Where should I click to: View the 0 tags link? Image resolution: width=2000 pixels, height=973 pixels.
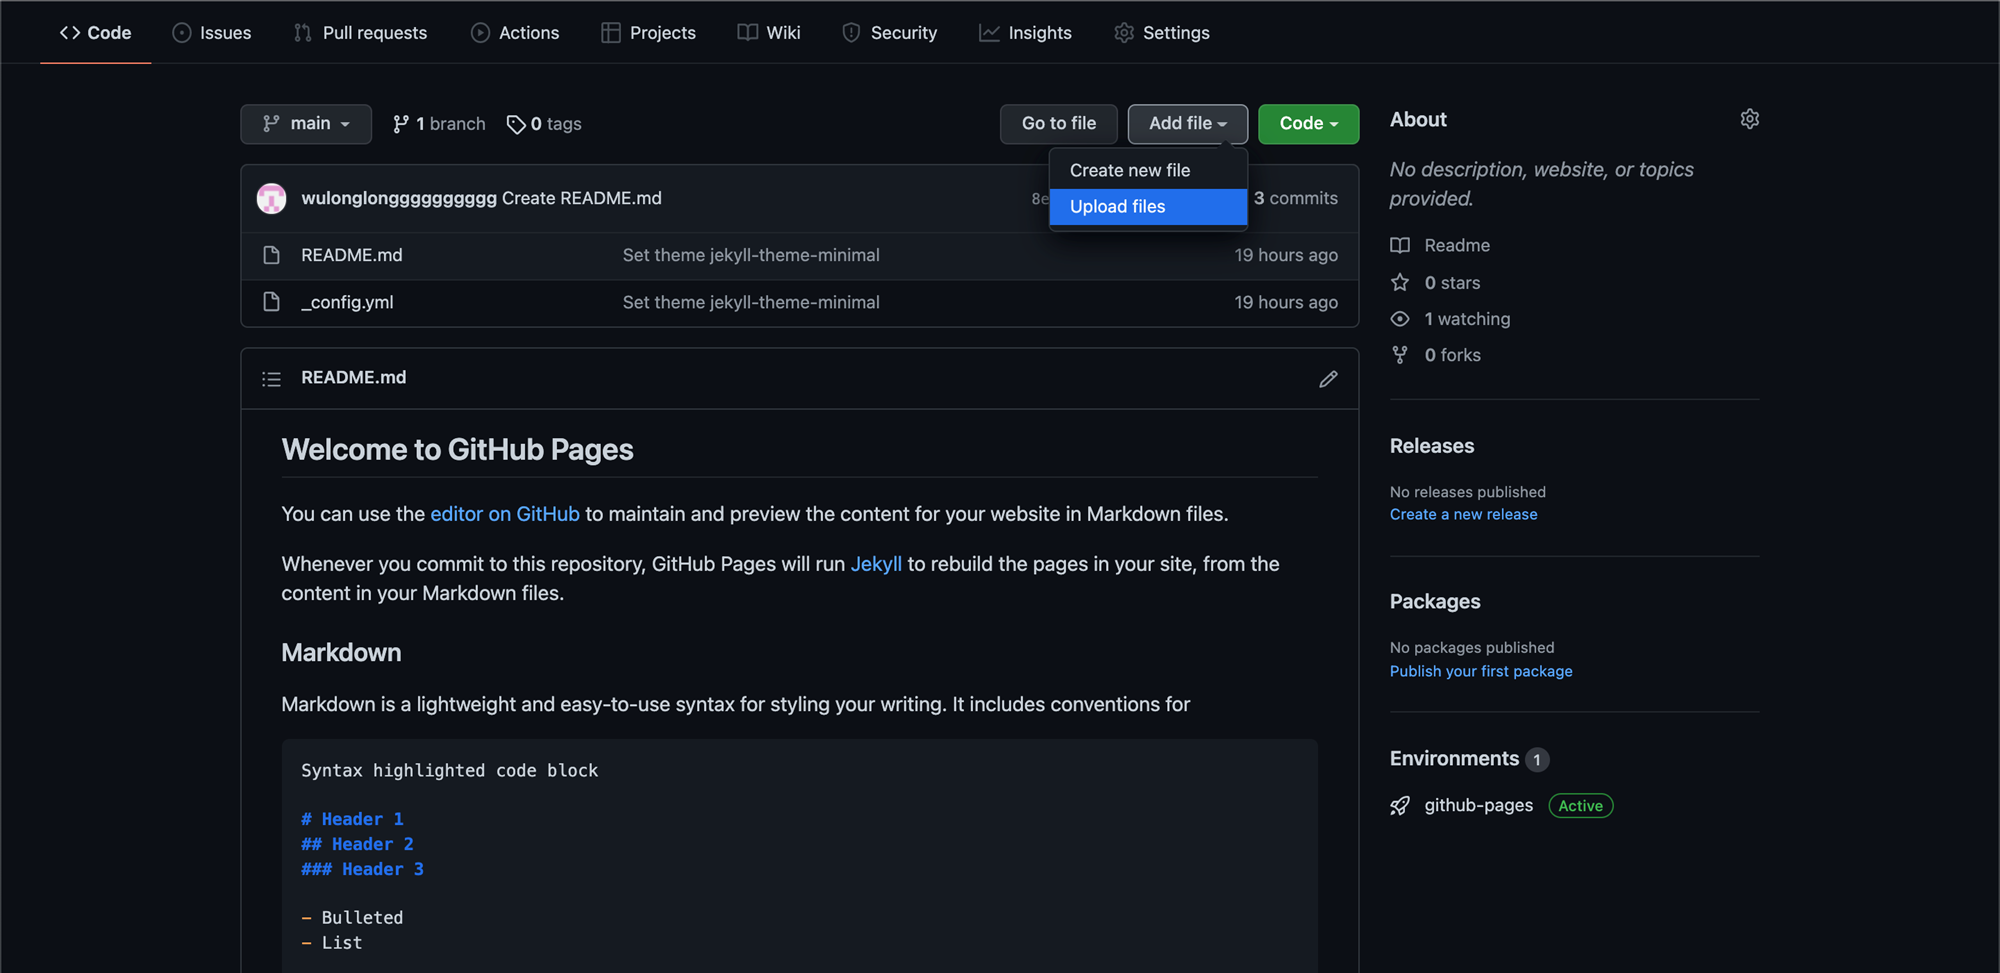[544, 124]
